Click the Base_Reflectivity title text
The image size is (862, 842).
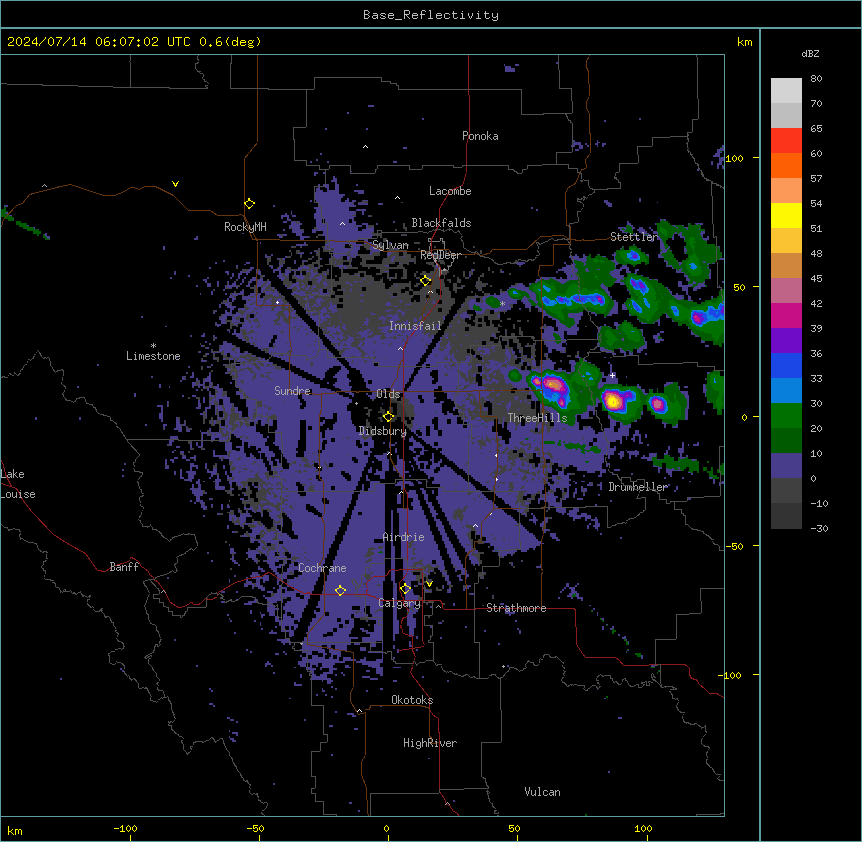431,15
